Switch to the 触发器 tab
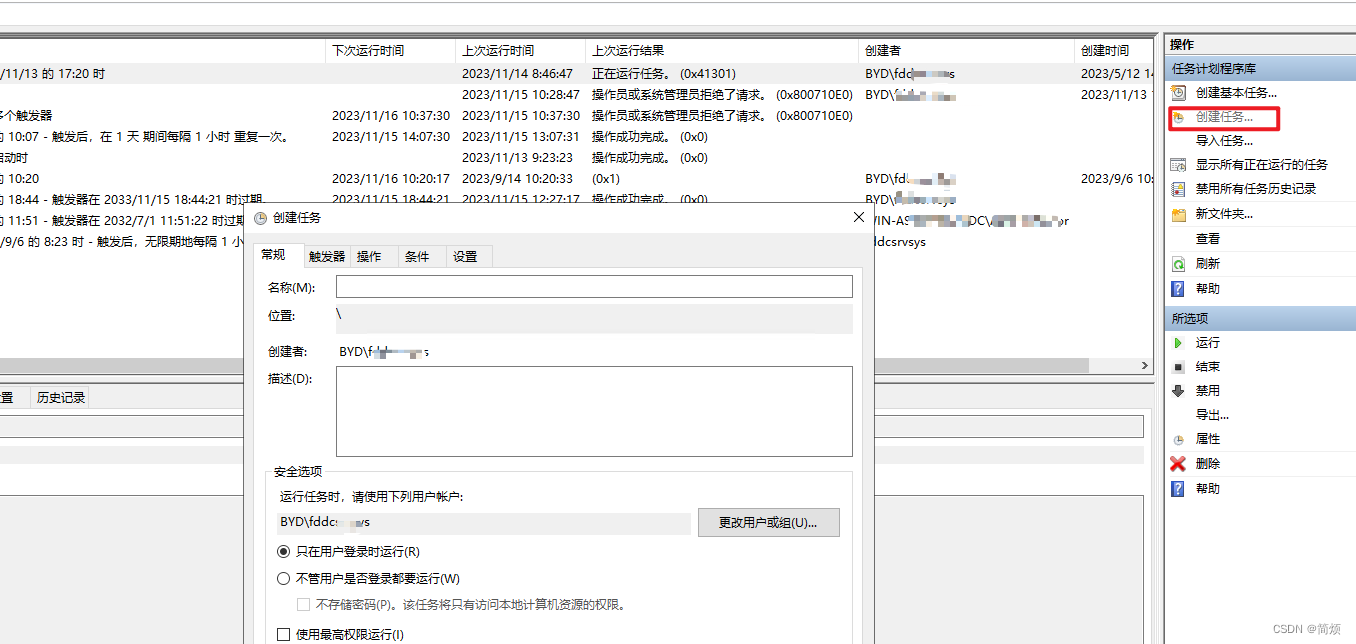The width and height of the screenshot is (1356, 644). coord(327,257)
